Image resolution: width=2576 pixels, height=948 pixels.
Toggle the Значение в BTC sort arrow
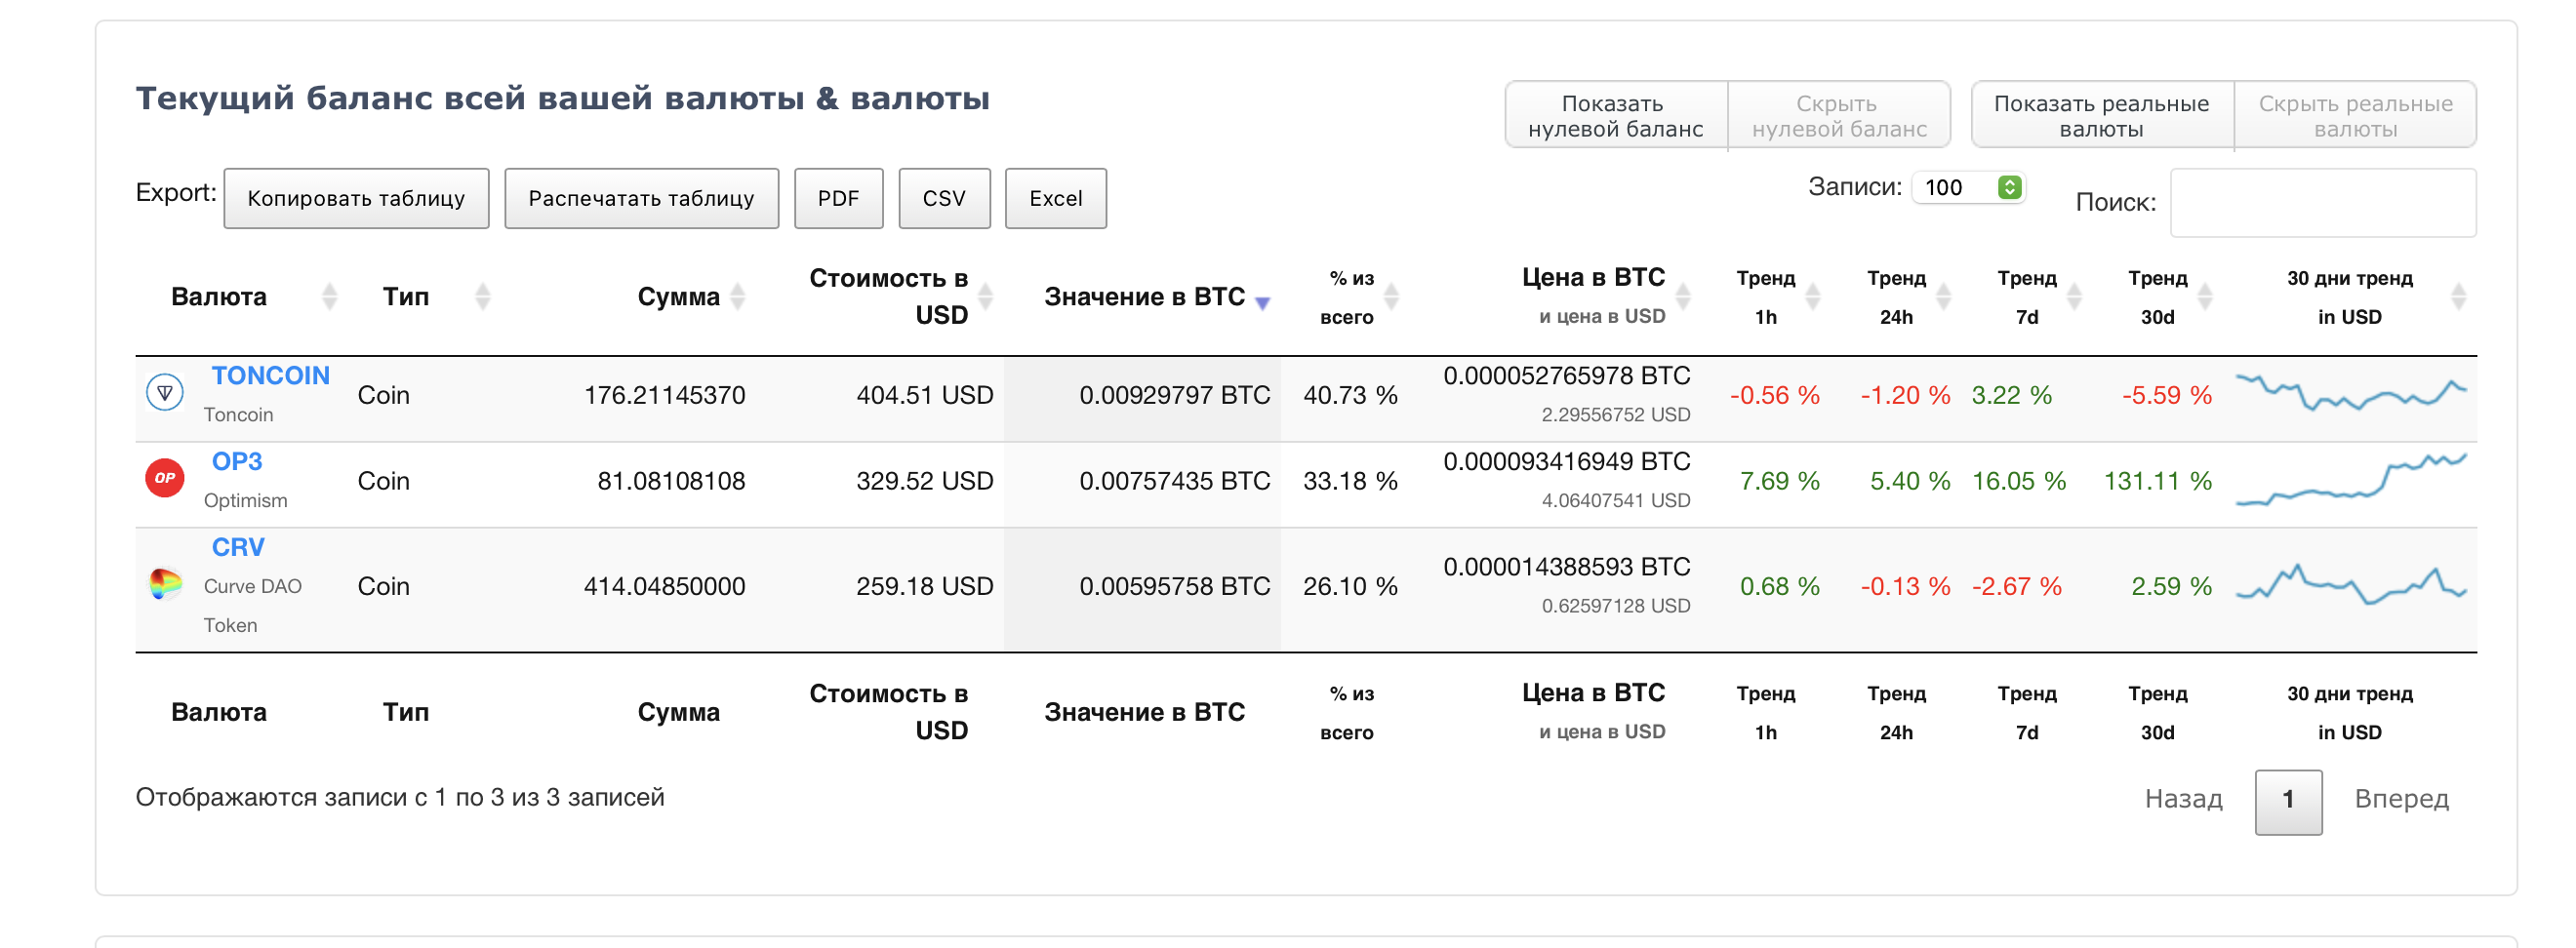coord(1262,302)
